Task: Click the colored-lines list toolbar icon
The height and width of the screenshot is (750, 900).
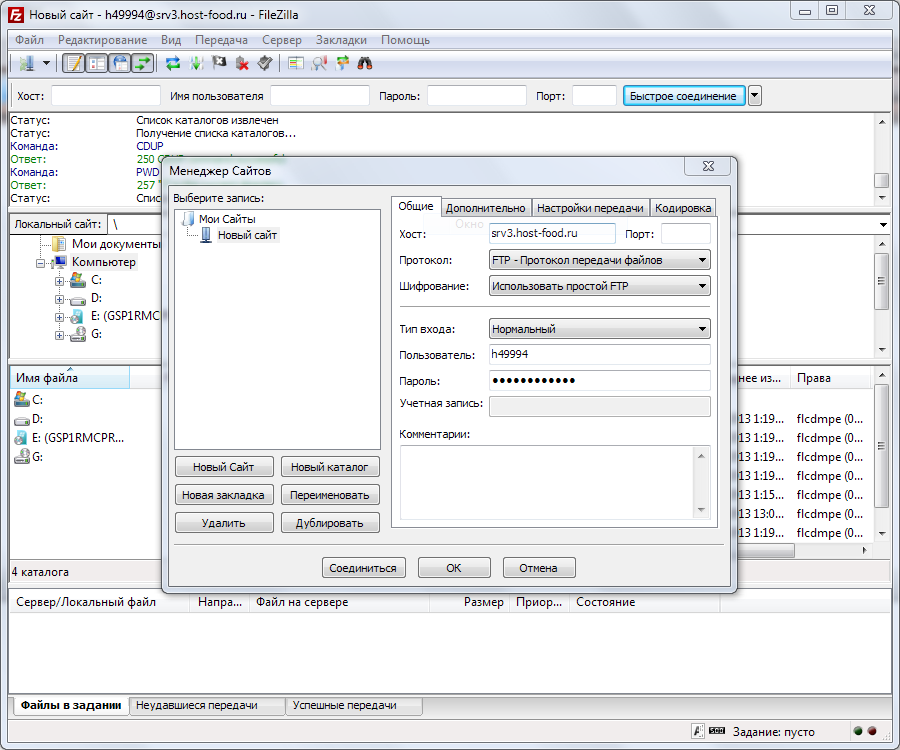Action: point(296,63)
